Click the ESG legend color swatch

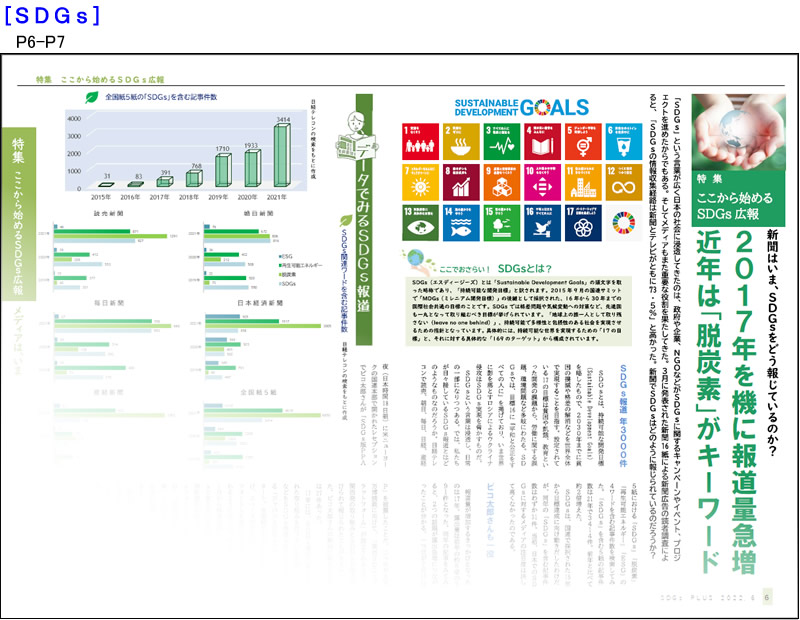coord(280,257)
